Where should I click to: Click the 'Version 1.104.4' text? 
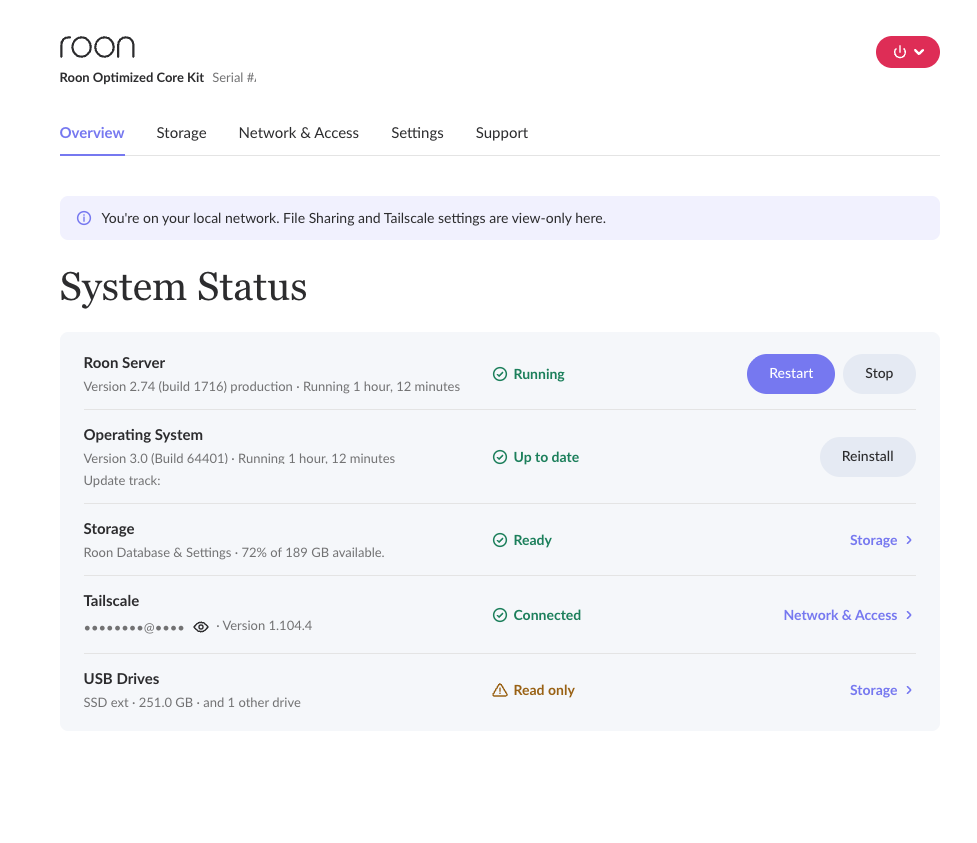(267, 626)
